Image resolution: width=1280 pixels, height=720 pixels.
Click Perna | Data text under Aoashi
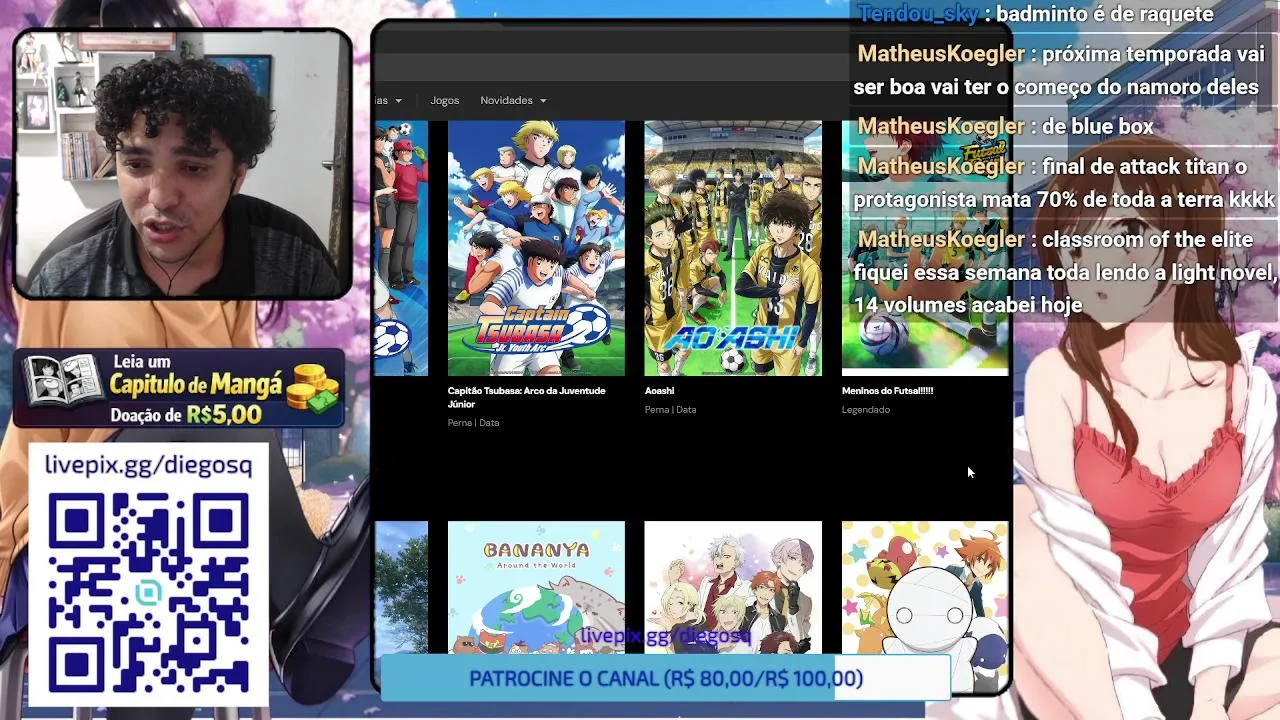click(670, 410)
